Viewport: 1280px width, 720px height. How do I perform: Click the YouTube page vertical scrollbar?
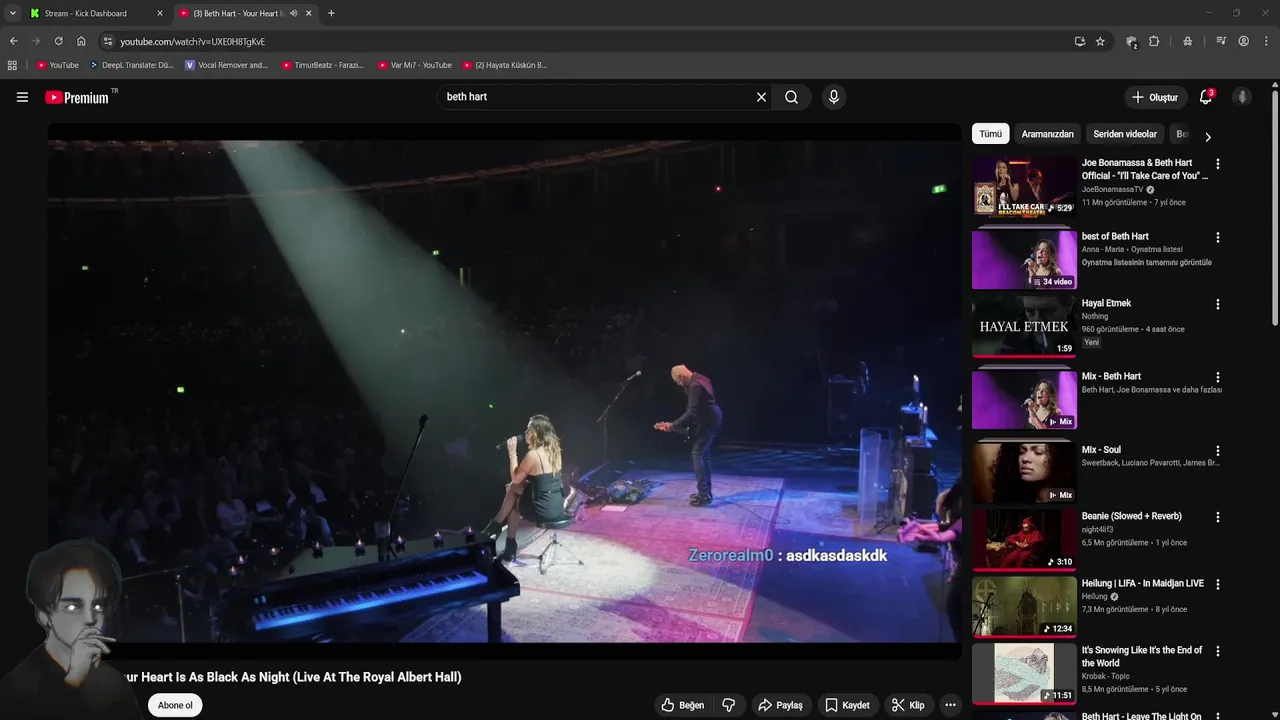coord(1275,206)
